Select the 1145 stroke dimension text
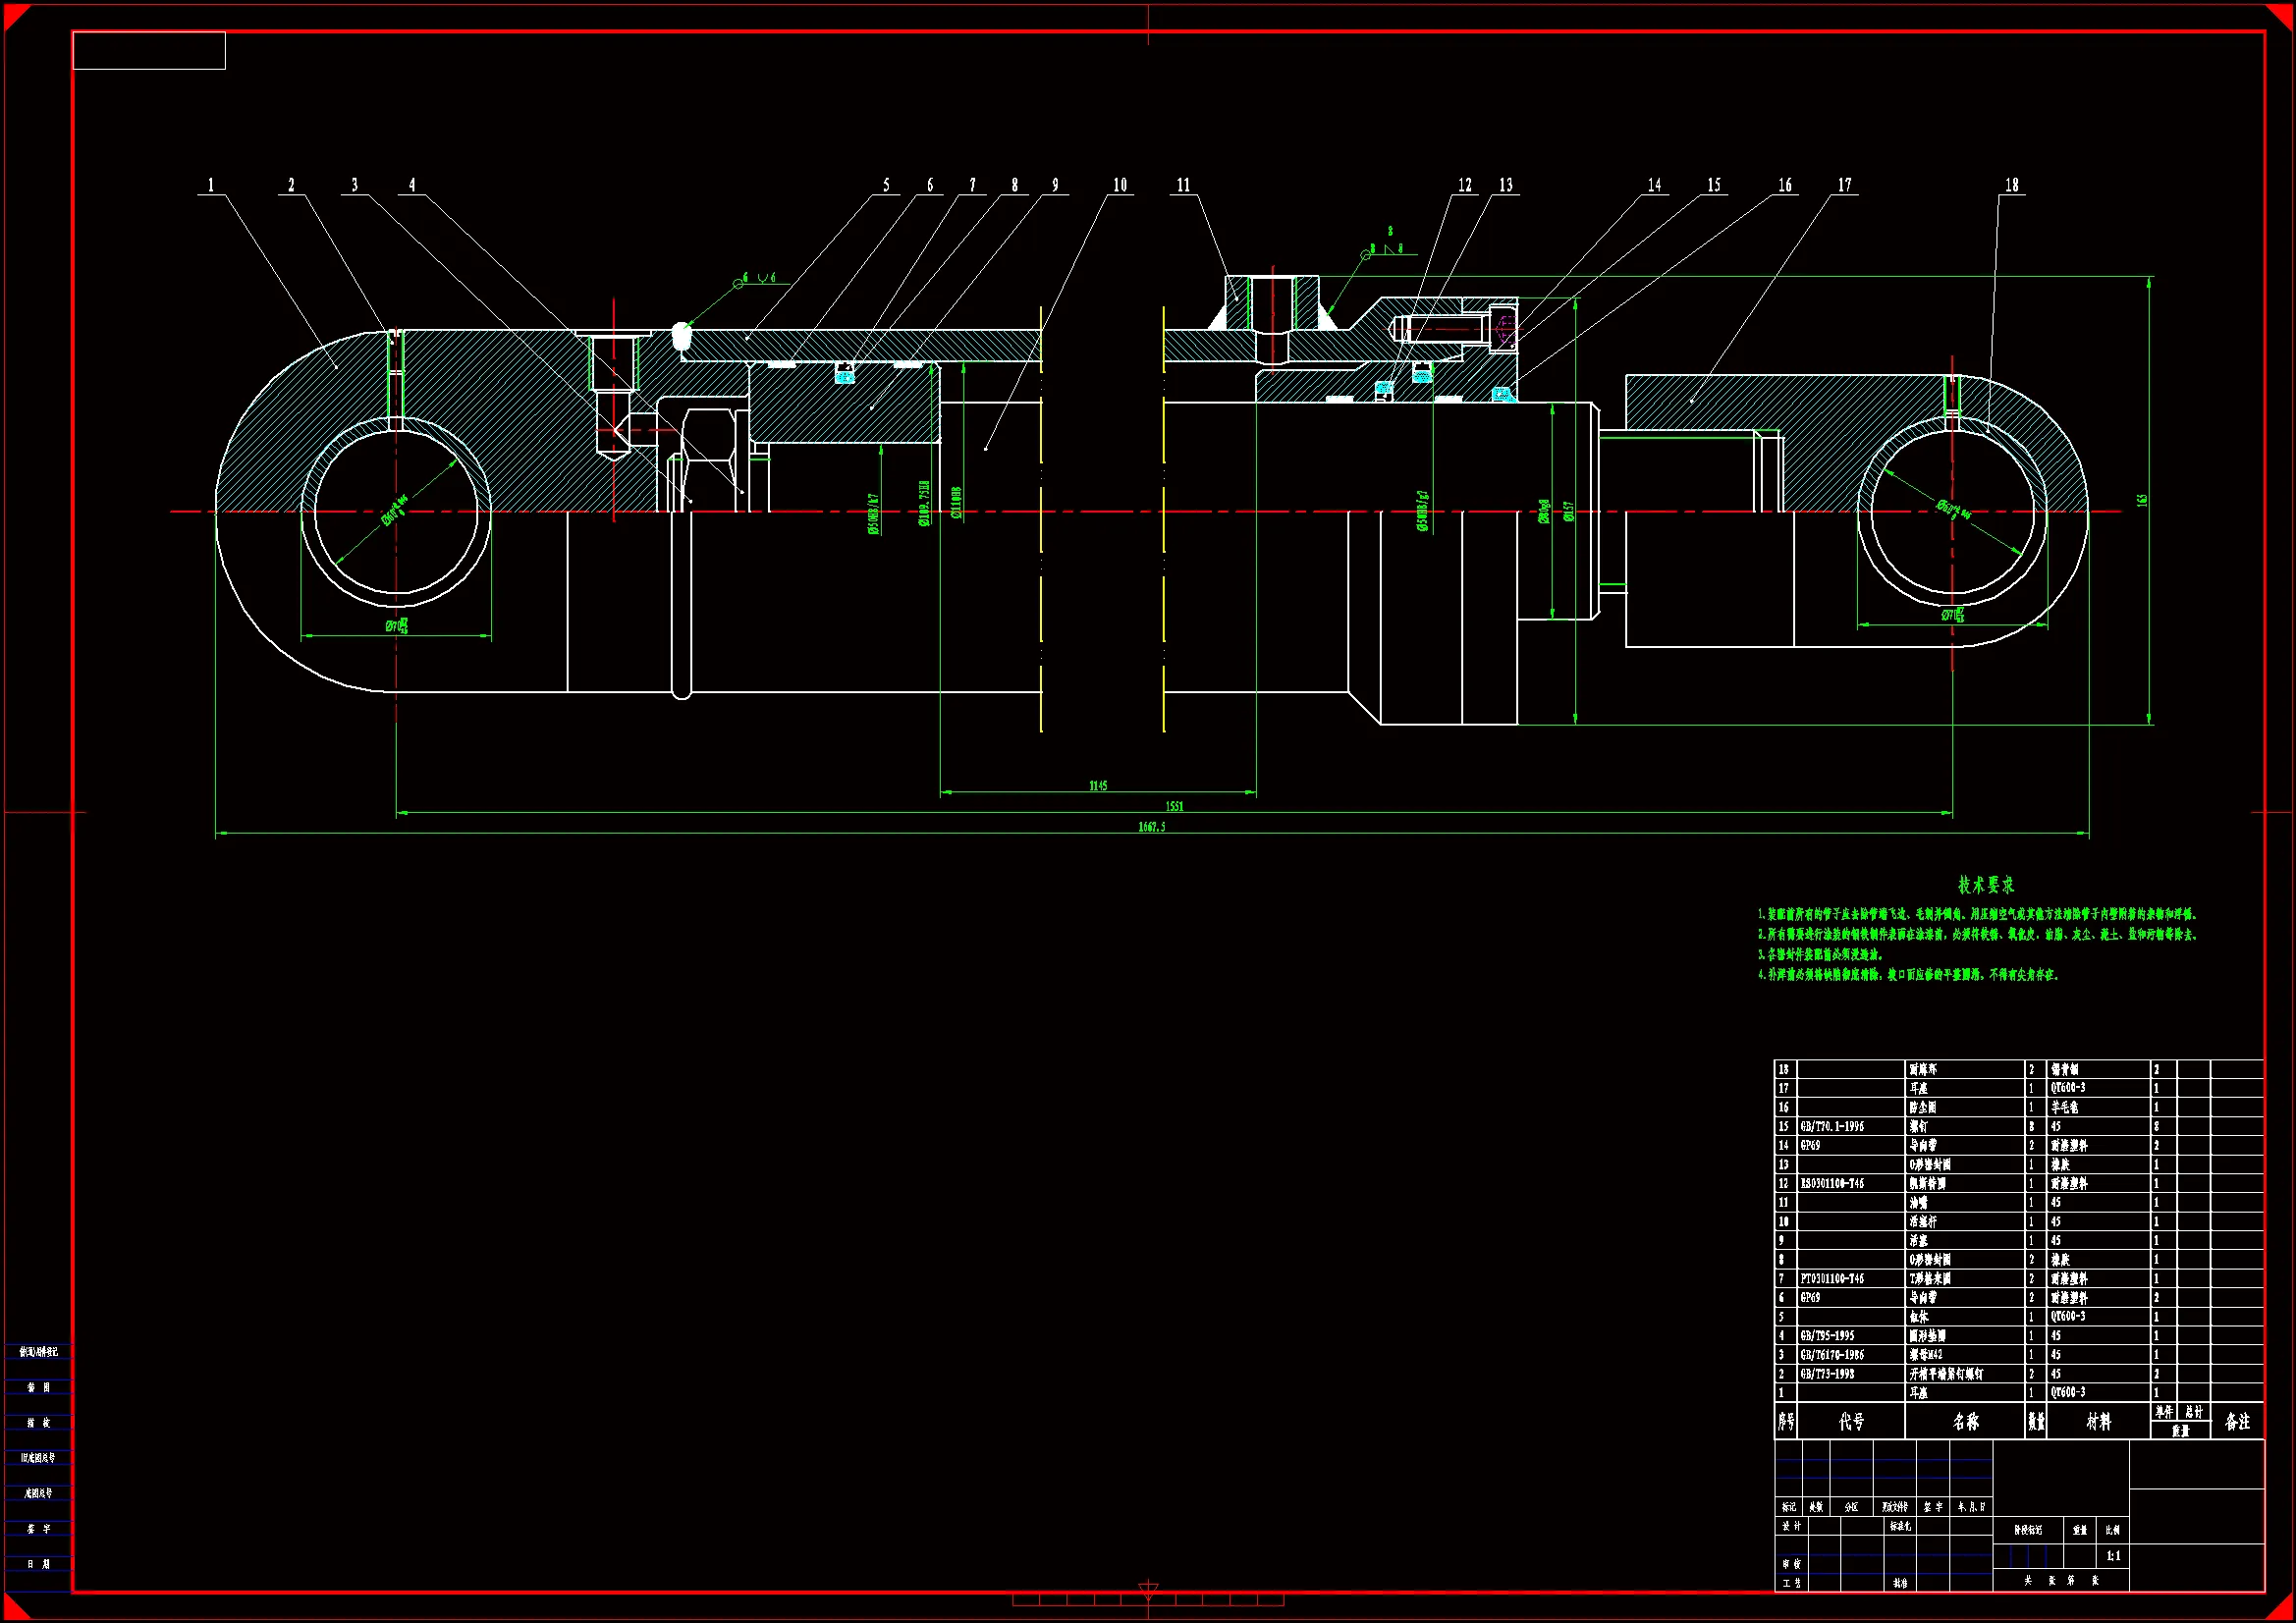This screenshot has width=2296, height=1623. tap(1098, 785)
